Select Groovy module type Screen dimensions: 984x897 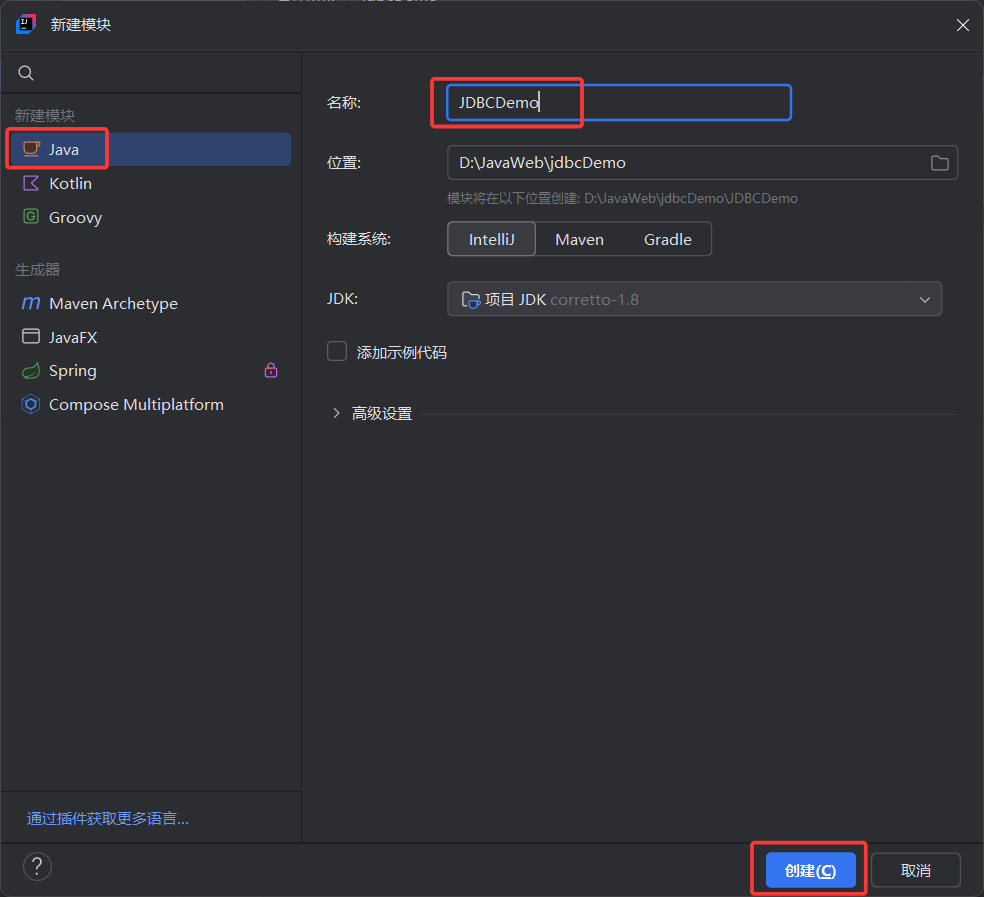[151, 217]
